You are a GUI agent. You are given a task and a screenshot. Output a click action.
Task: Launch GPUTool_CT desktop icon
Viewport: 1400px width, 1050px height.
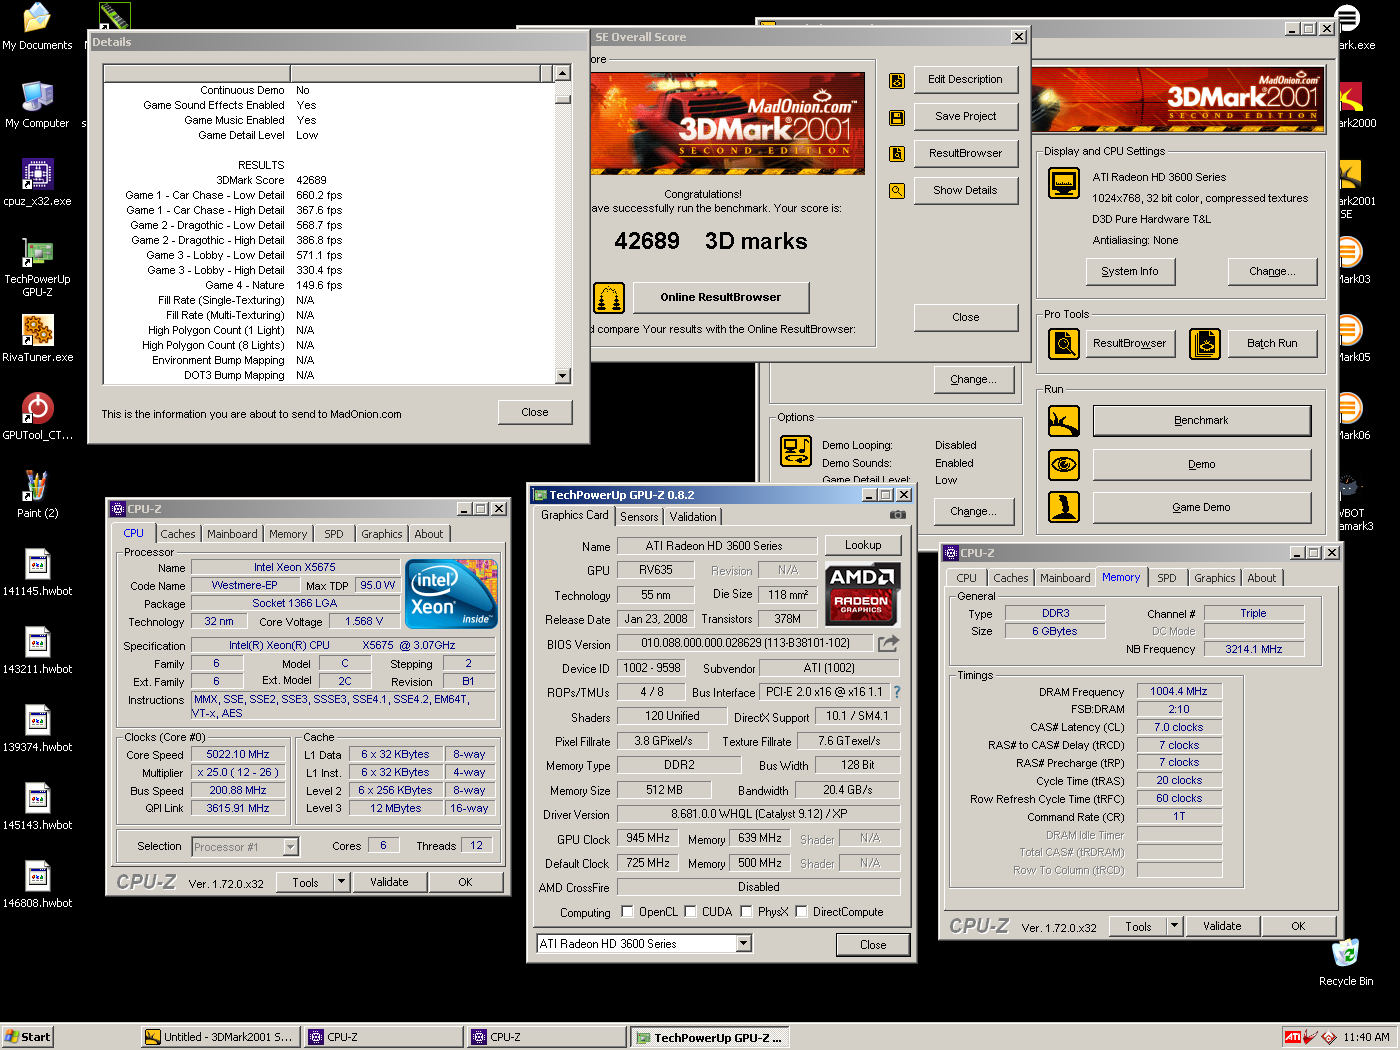point(37,417)
